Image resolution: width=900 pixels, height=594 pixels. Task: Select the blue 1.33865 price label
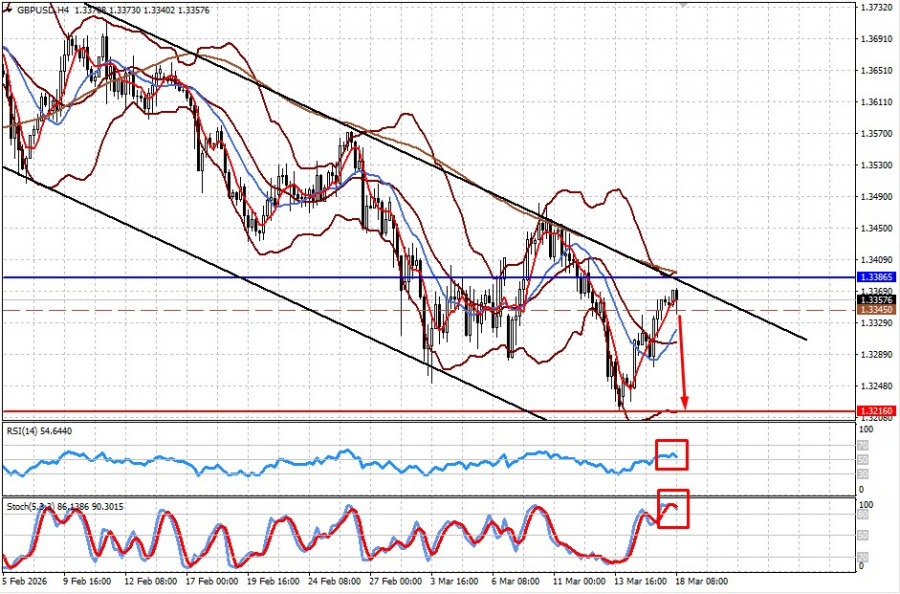(876, 277)
